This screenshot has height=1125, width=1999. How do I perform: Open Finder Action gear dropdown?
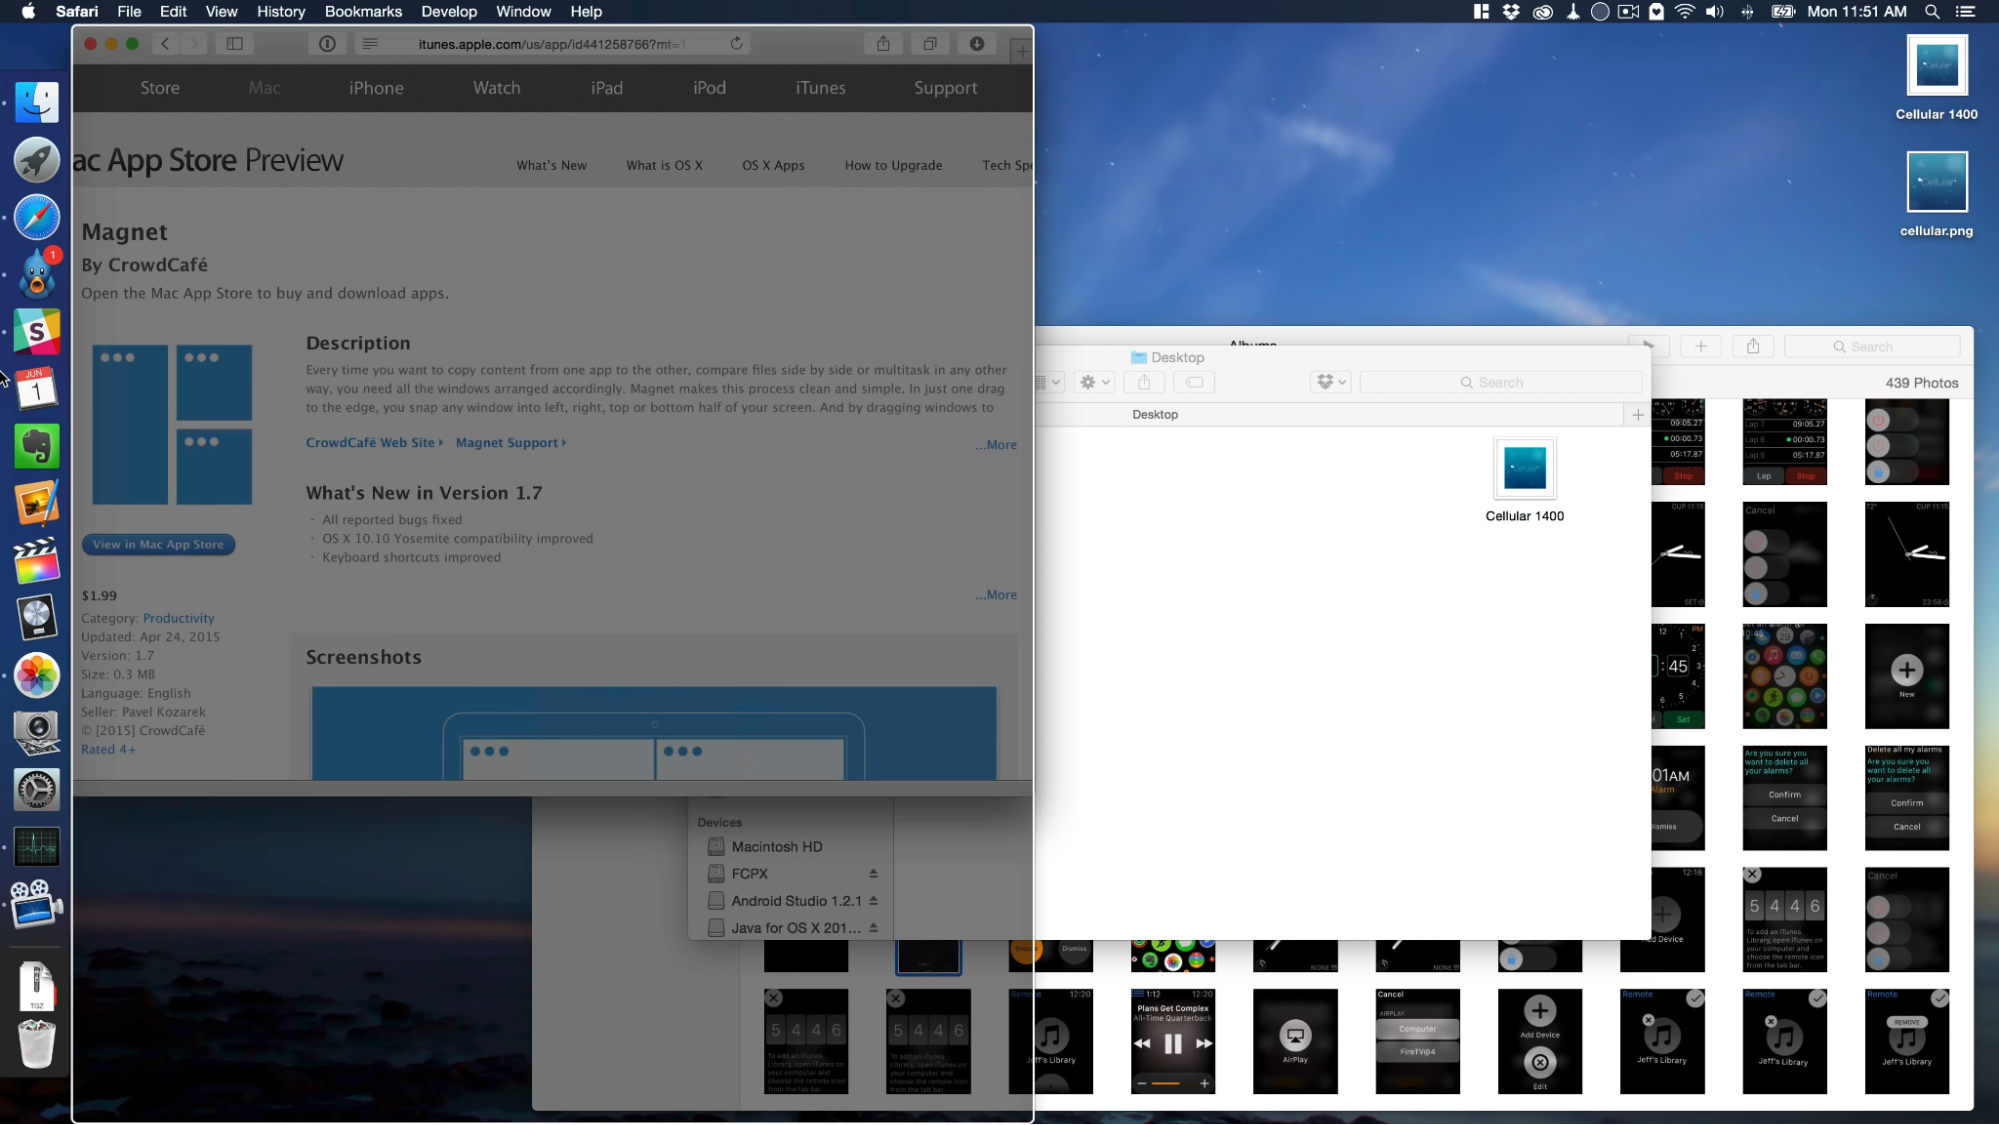pyautogui.click(x=1095, y=382)
